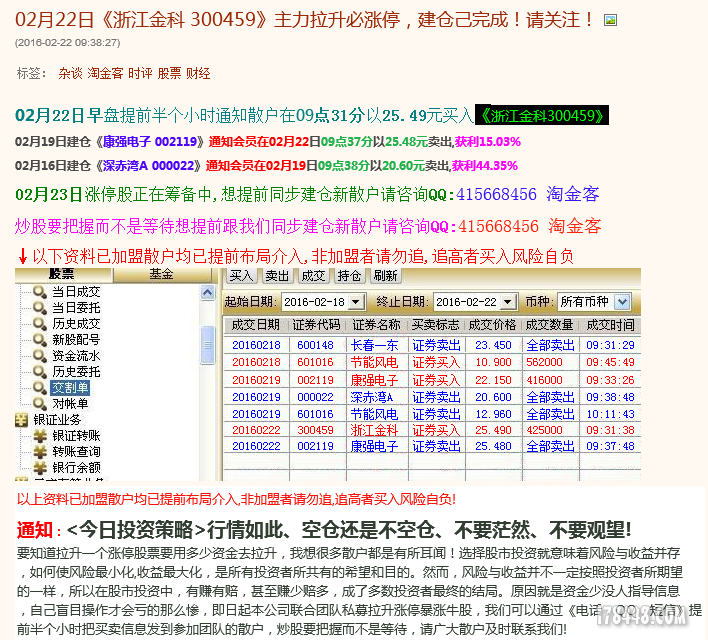This screenshot has height=640, width=708.
Task: Click the 时评 tag link
Action: 140,73
